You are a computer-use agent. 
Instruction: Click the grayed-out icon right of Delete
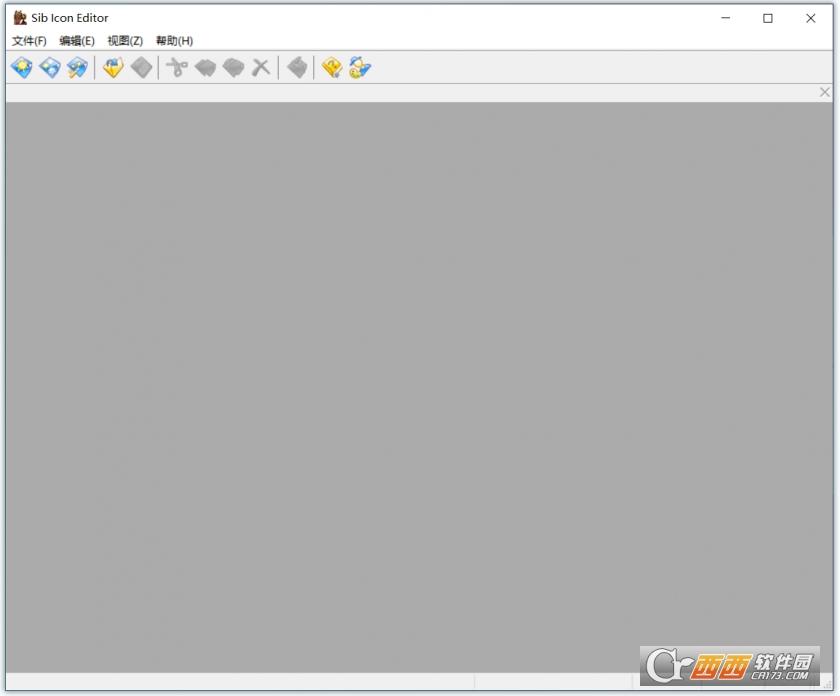click(296, 68)
